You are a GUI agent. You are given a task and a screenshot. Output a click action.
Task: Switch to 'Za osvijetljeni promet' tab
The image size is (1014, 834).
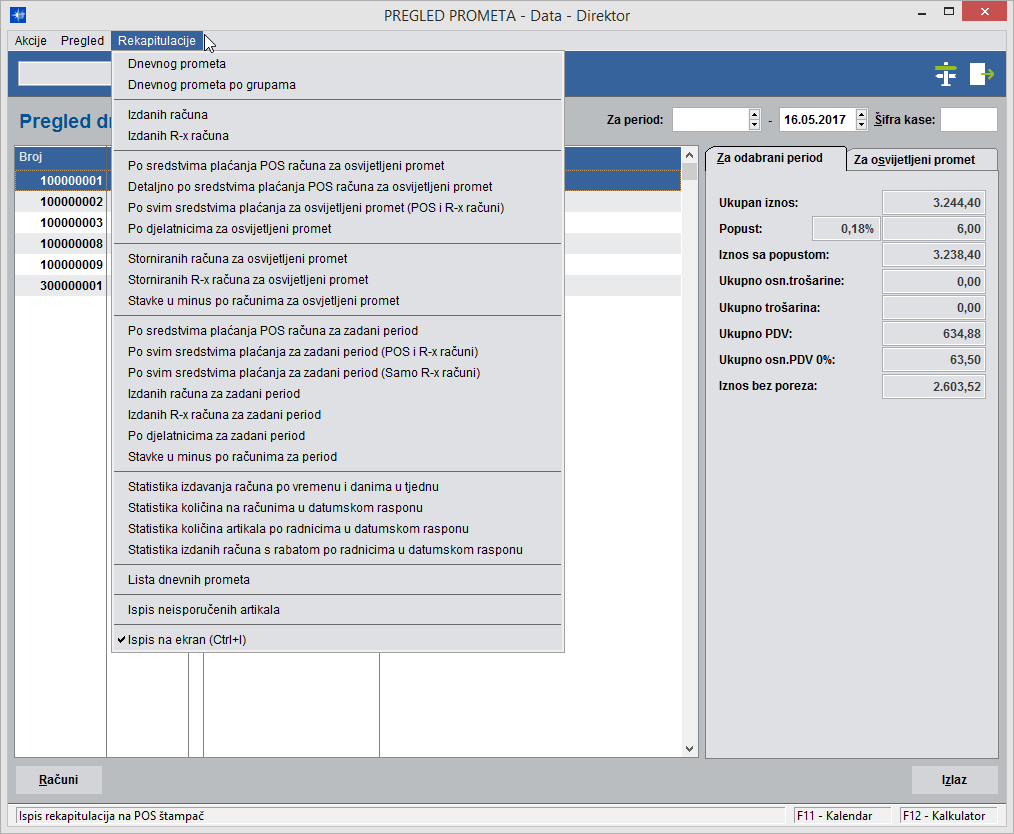point(921,160)
